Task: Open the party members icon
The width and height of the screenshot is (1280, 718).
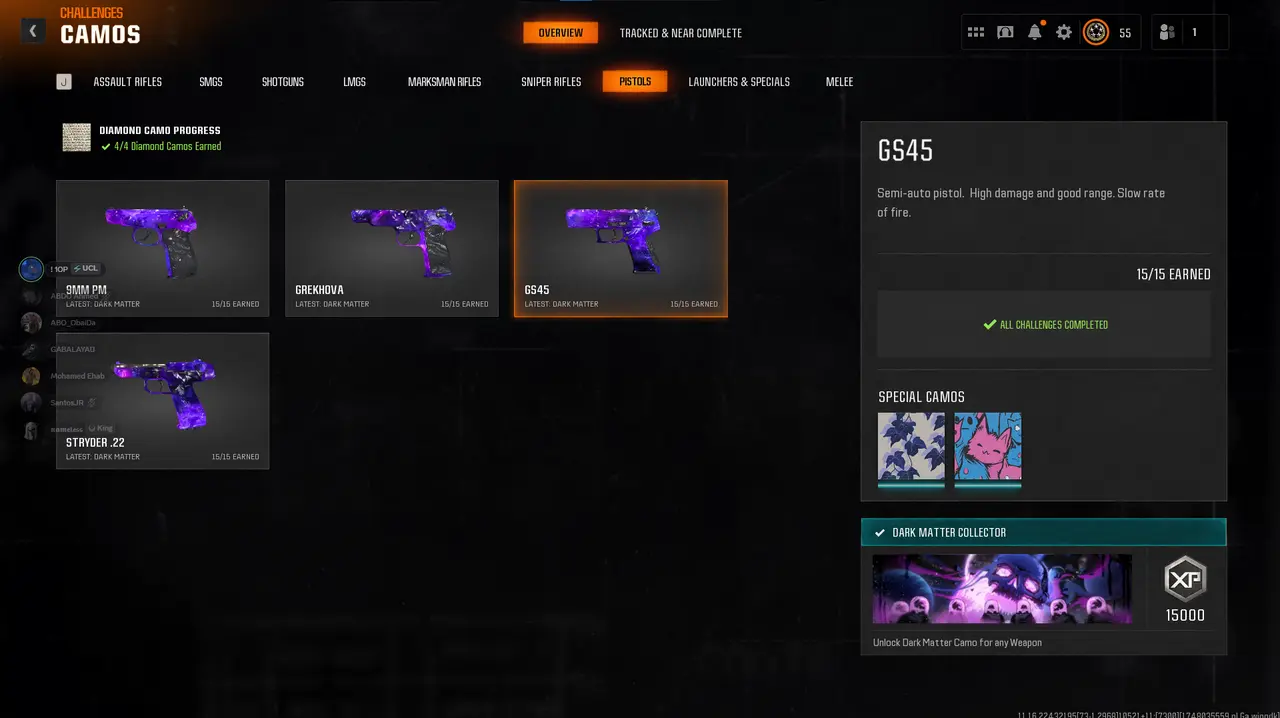Action: [x=1166, y=32]
